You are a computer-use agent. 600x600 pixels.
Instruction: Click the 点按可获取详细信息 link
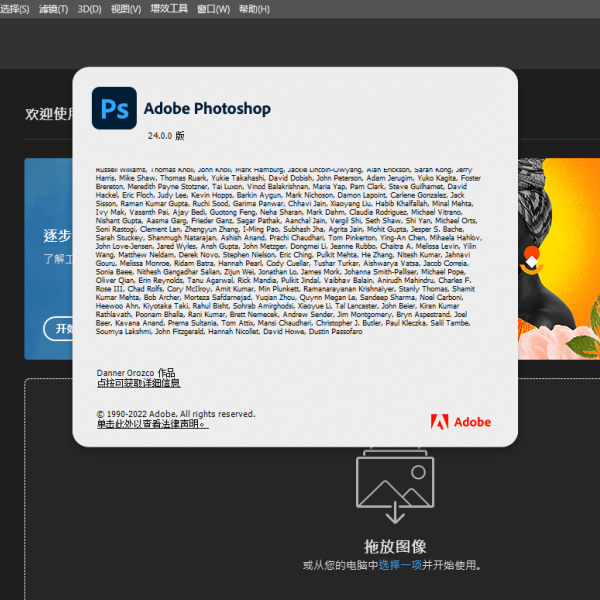coord(138,383)
